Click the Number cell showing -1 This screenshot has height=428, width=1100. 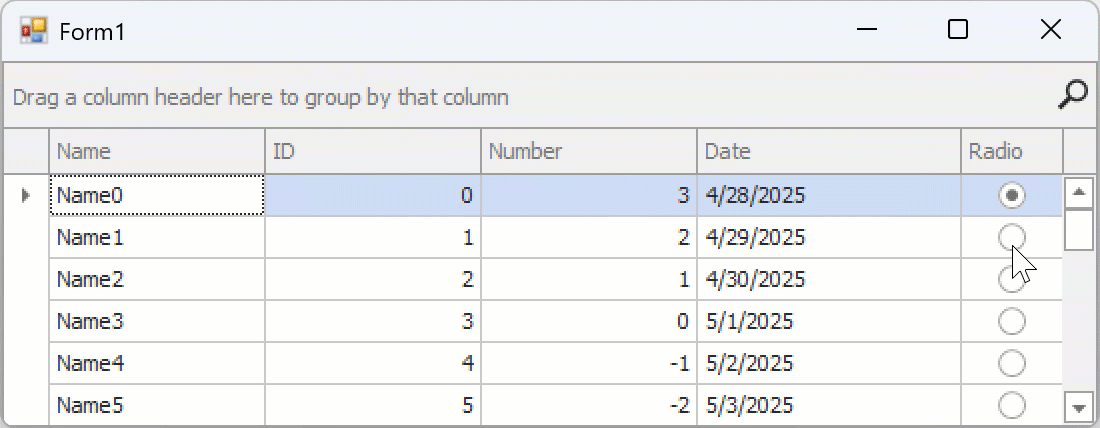(x=589, y=363)
